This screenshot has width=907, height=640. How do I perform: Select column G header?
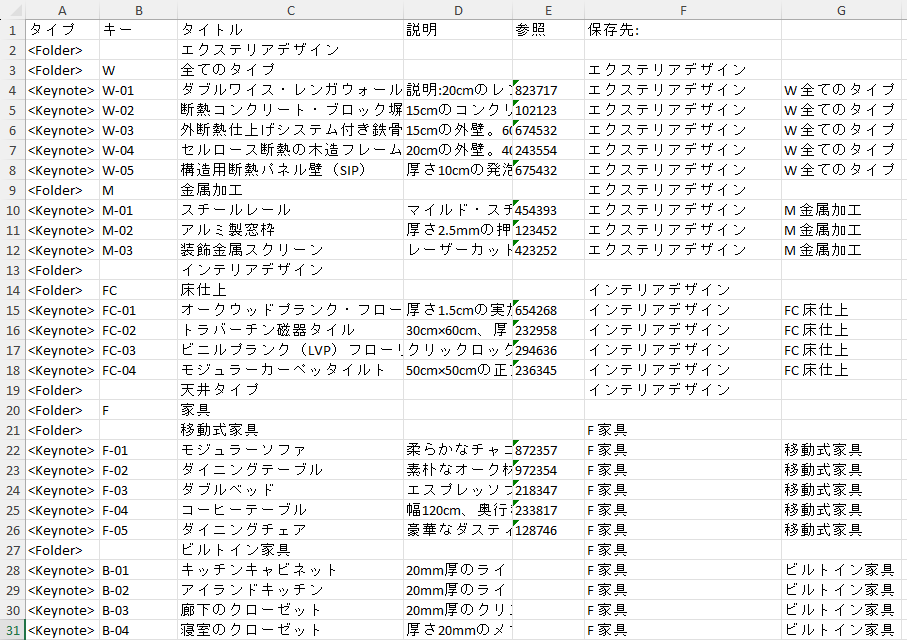[x=840, y=10]
